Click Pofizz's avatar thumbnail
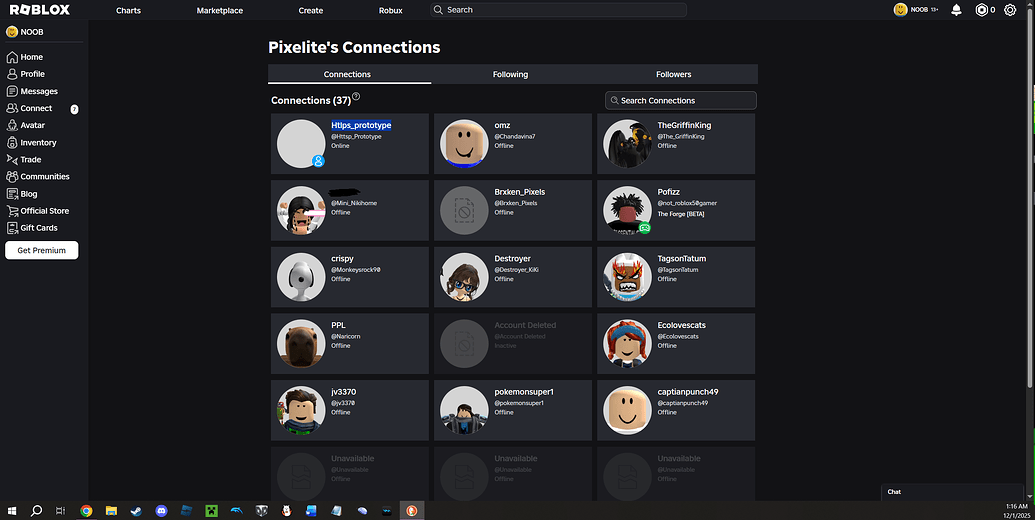Viewport: 1035px width, 520px height. (627, 211)
